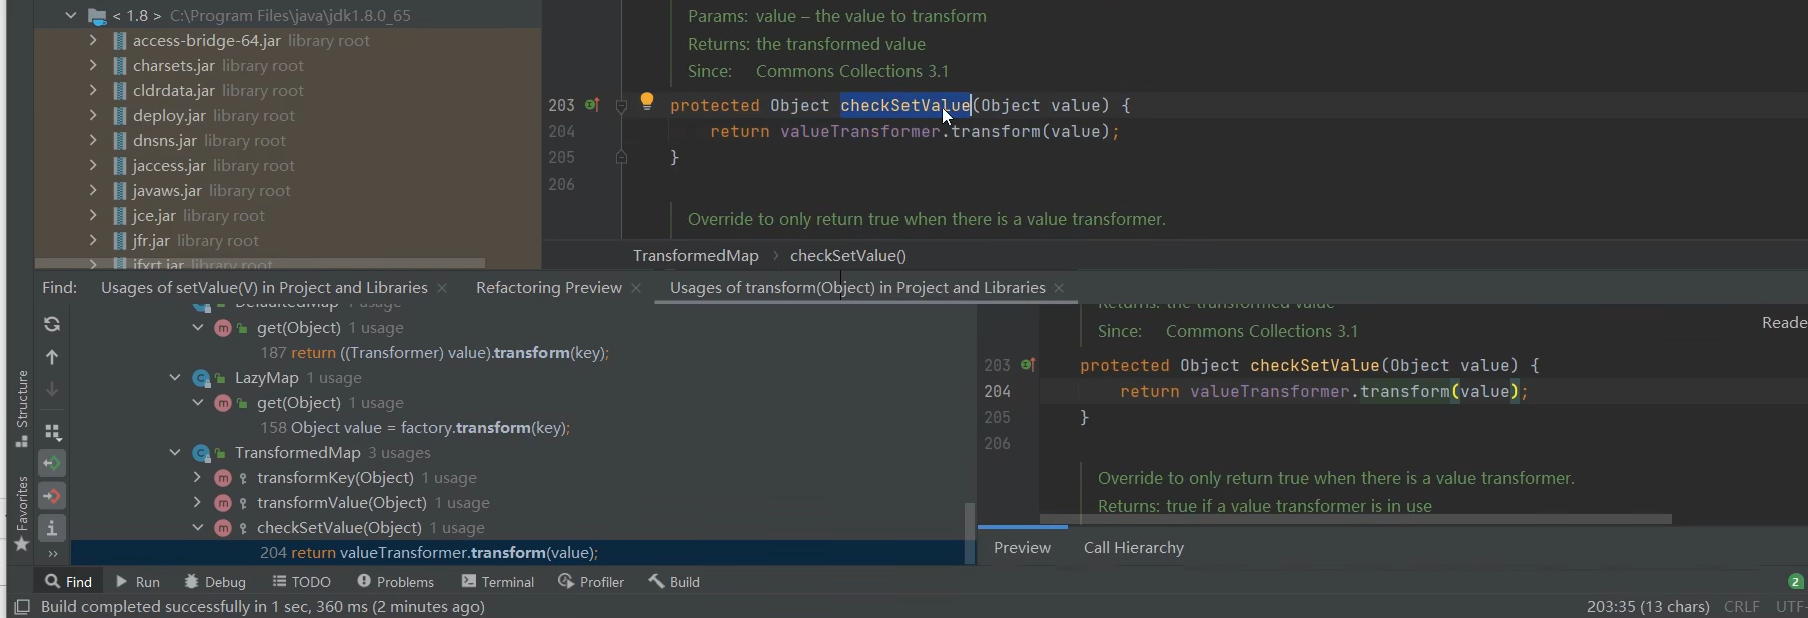1808x618 pixels.
Task: Expand transformValue(Object) usage node
Action: (198, 503)
